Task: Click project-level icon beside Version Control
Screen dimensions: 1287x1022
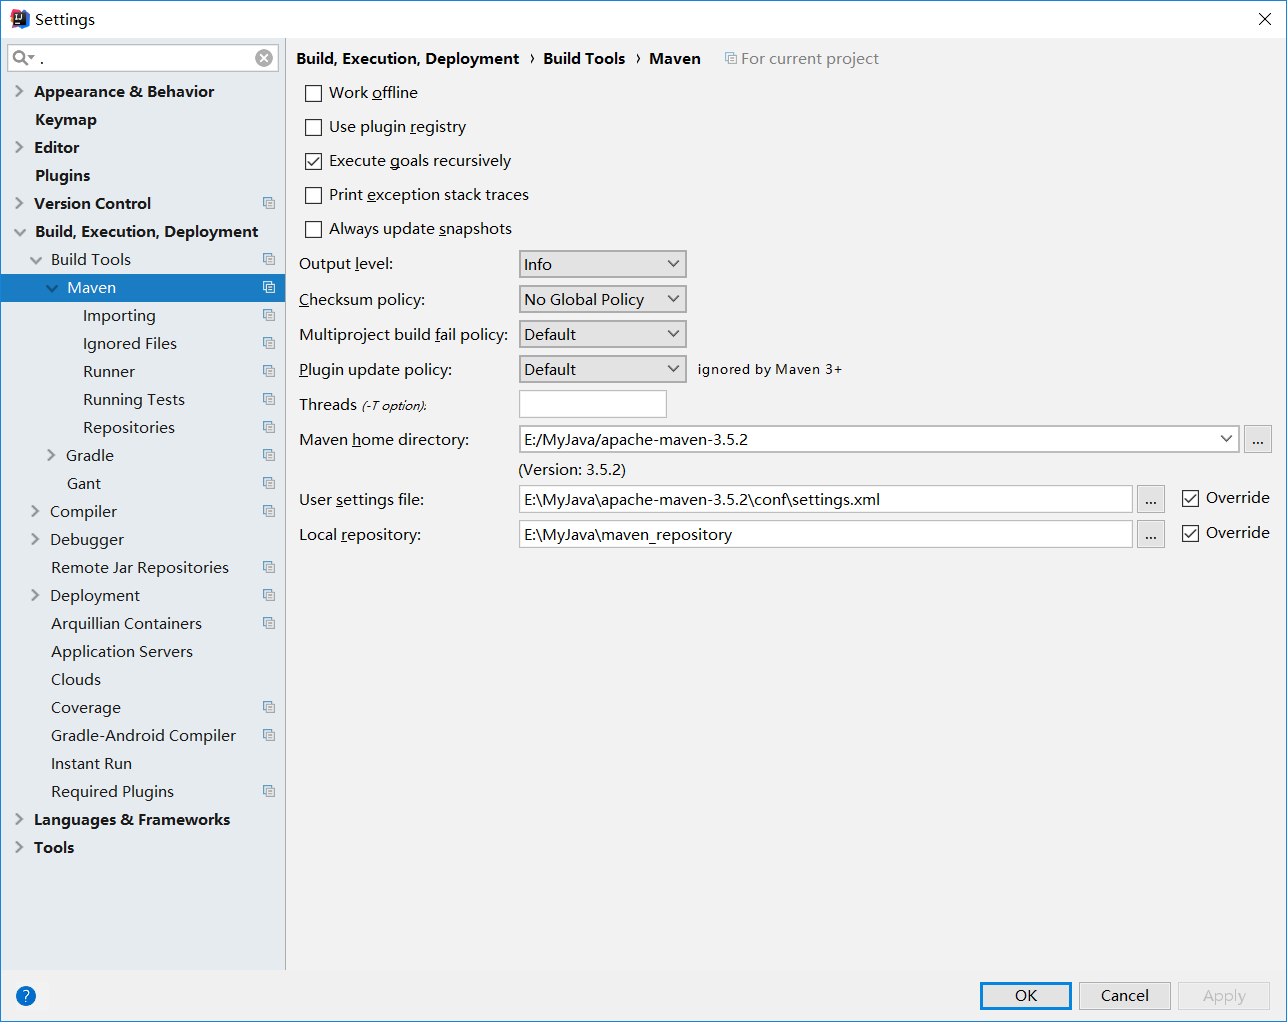Action: point(269,203)
